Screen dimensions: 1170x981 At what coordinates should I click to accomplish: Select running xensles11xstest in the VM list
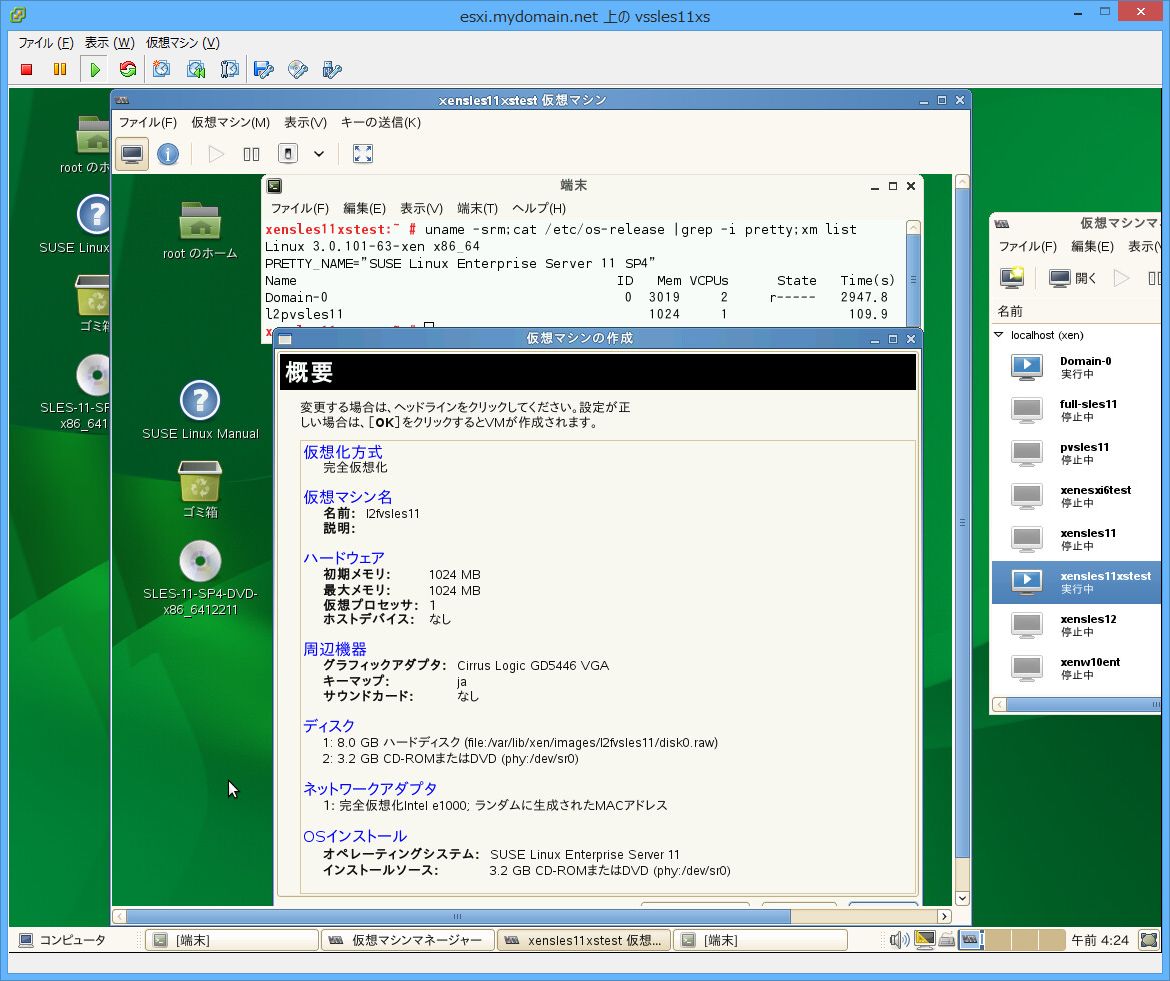1075,582
